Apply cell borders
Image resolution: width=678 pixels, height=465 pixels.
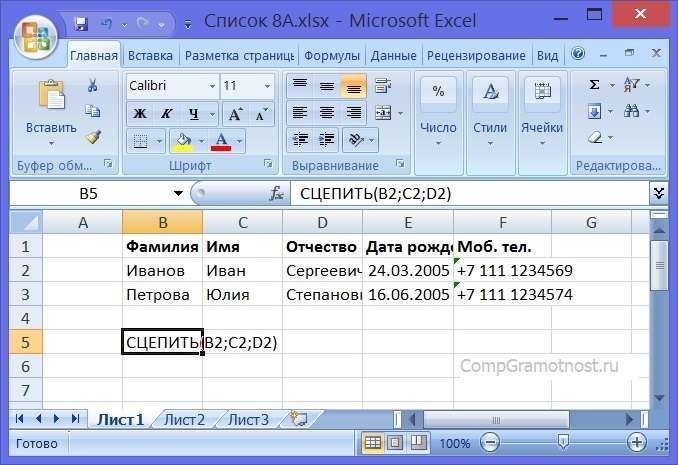point(141,141)
